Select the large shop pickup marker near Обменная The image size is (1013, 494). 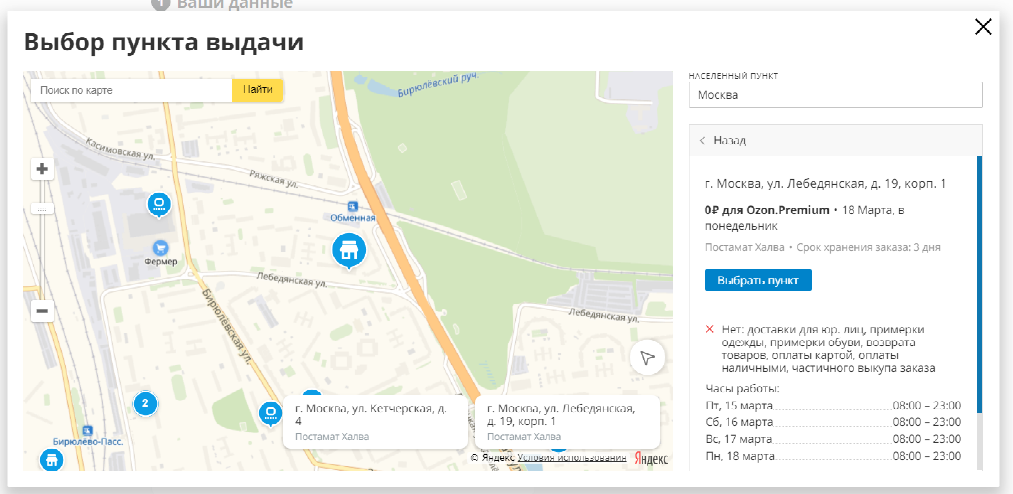pos(349,251)
